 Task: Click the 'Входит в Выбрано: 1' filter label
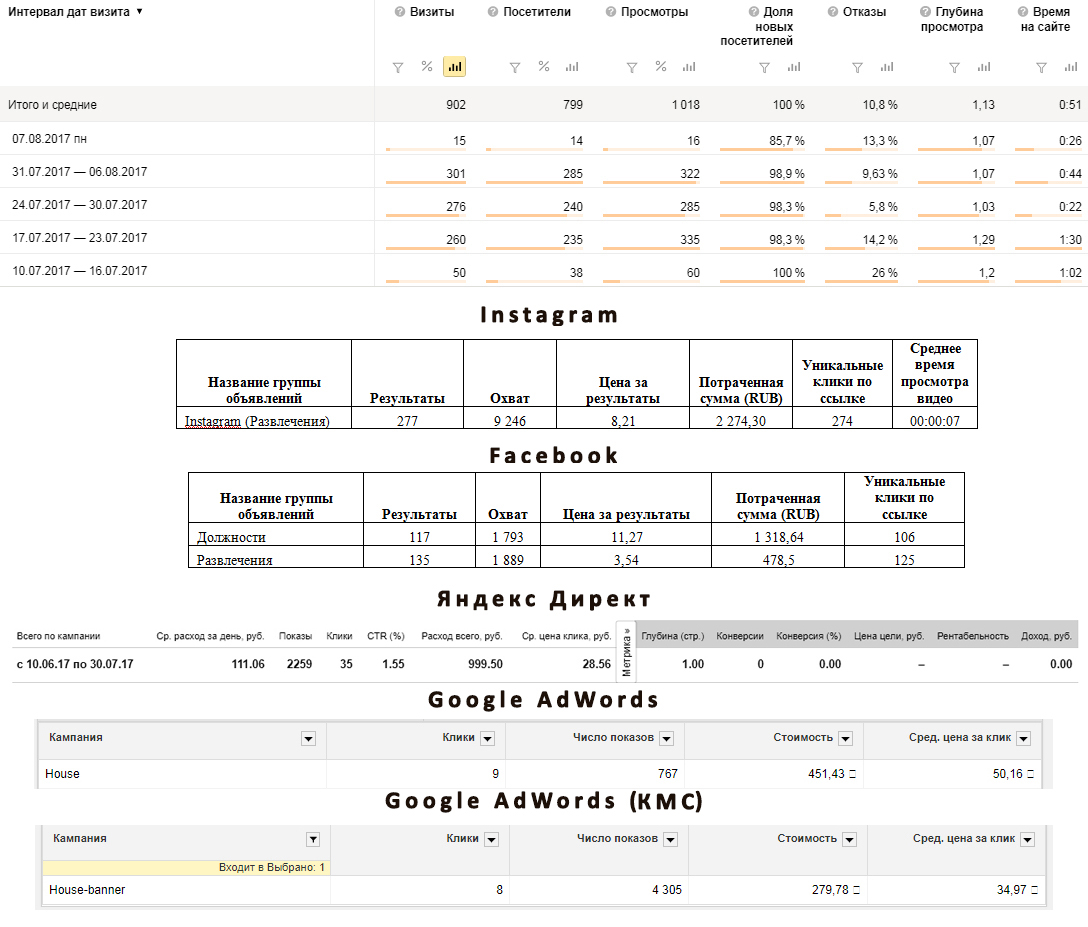coord(271,867)
